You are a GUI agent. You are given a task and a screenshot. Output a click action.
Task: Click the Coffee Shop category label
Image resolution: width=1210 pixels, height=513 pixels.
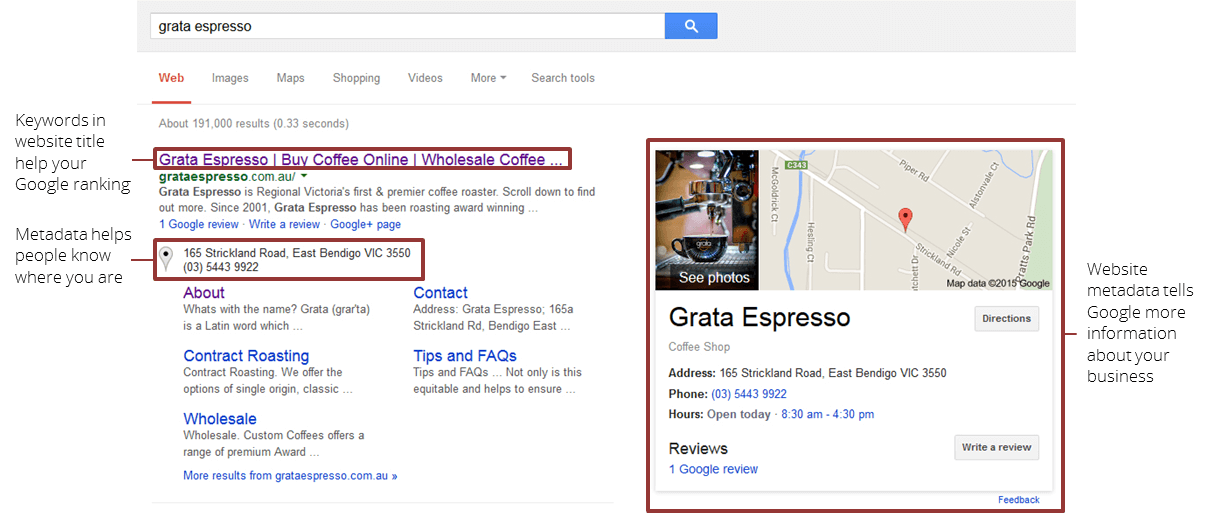700,347
